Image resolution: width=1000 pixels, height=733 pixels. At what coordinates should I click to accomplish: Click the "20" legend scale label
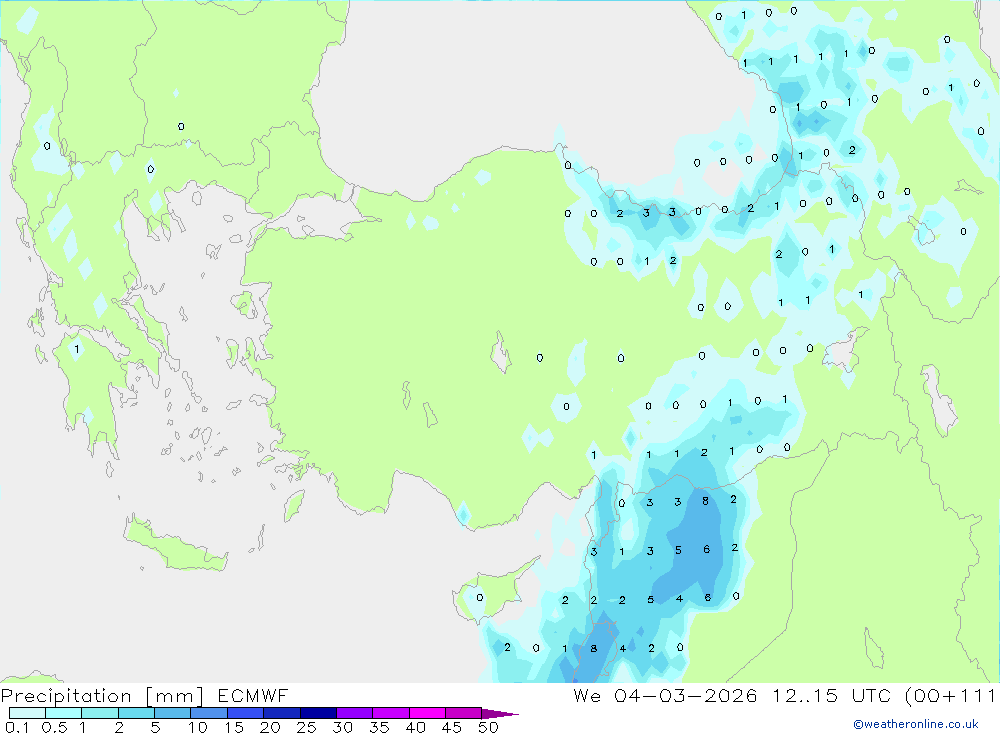pyautogui.click(x=270, y=727)
